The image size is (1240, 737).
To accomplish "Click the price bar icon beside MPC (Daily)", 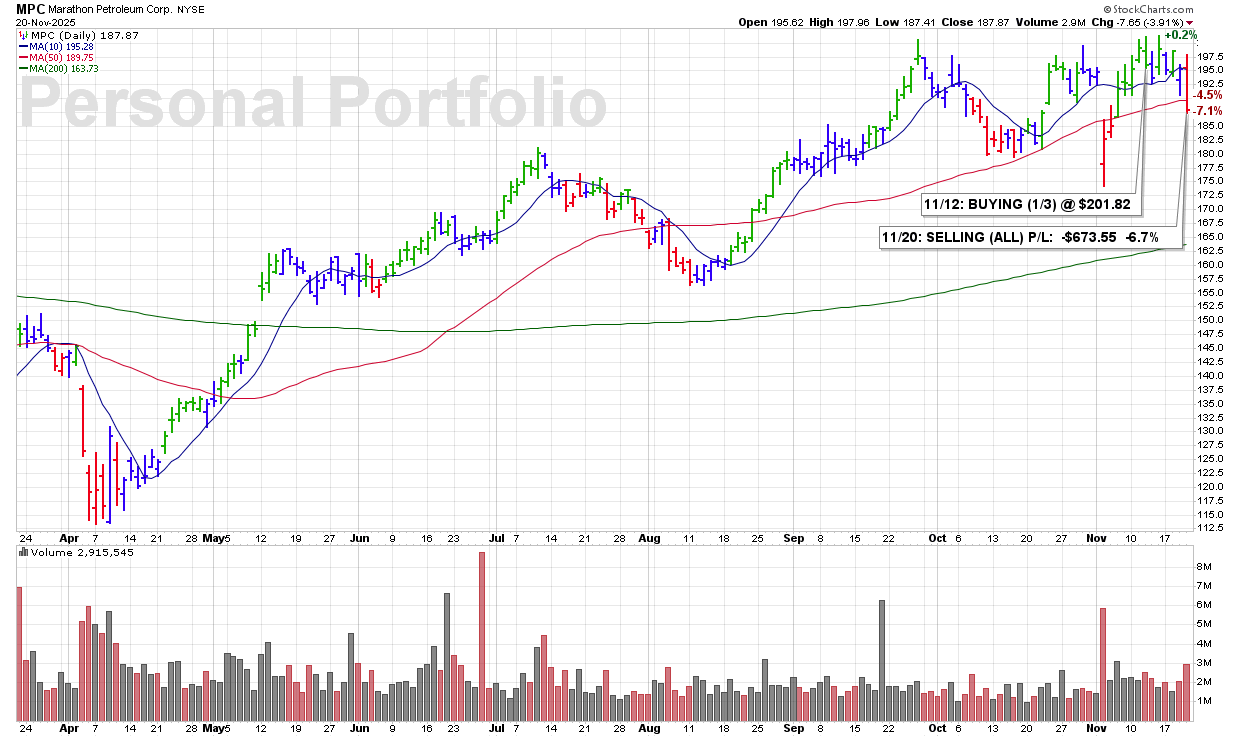I will tap(22, 36).
